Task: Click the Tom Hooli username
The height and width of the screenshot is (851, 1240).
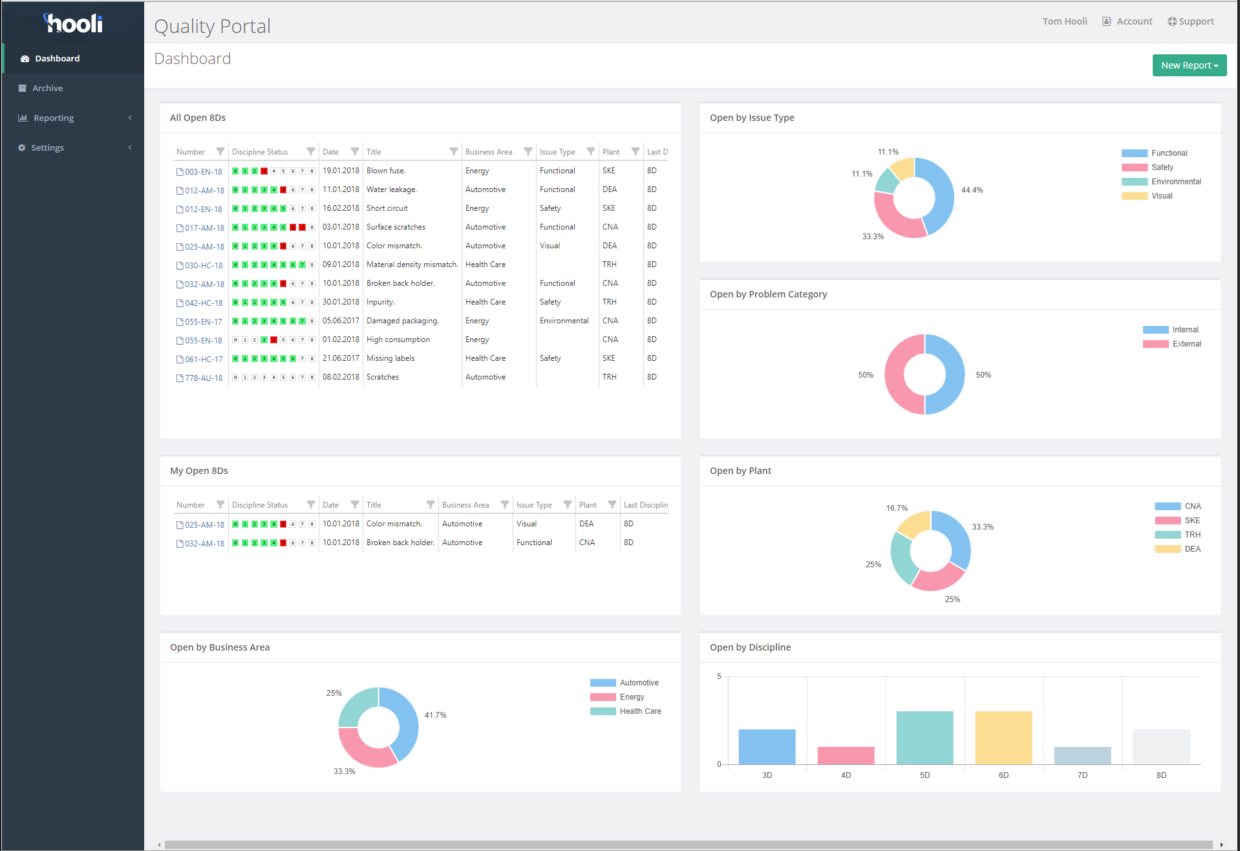Action: [x=1064, y=20]
